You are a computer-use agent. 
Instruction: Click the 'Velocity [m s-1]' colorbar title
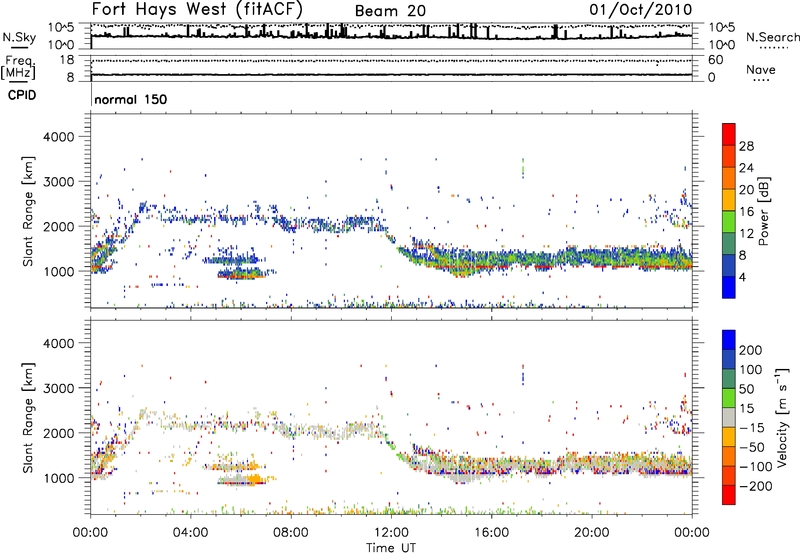point(782,418)
